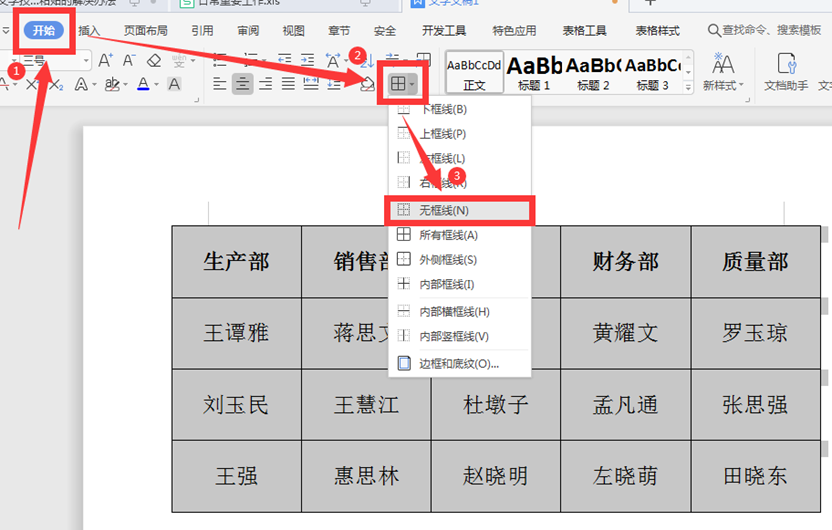Image resolution: width=832 pixels, height=530 pixels.
Task: Click the numbered list icon
Action: pos(249,60)
